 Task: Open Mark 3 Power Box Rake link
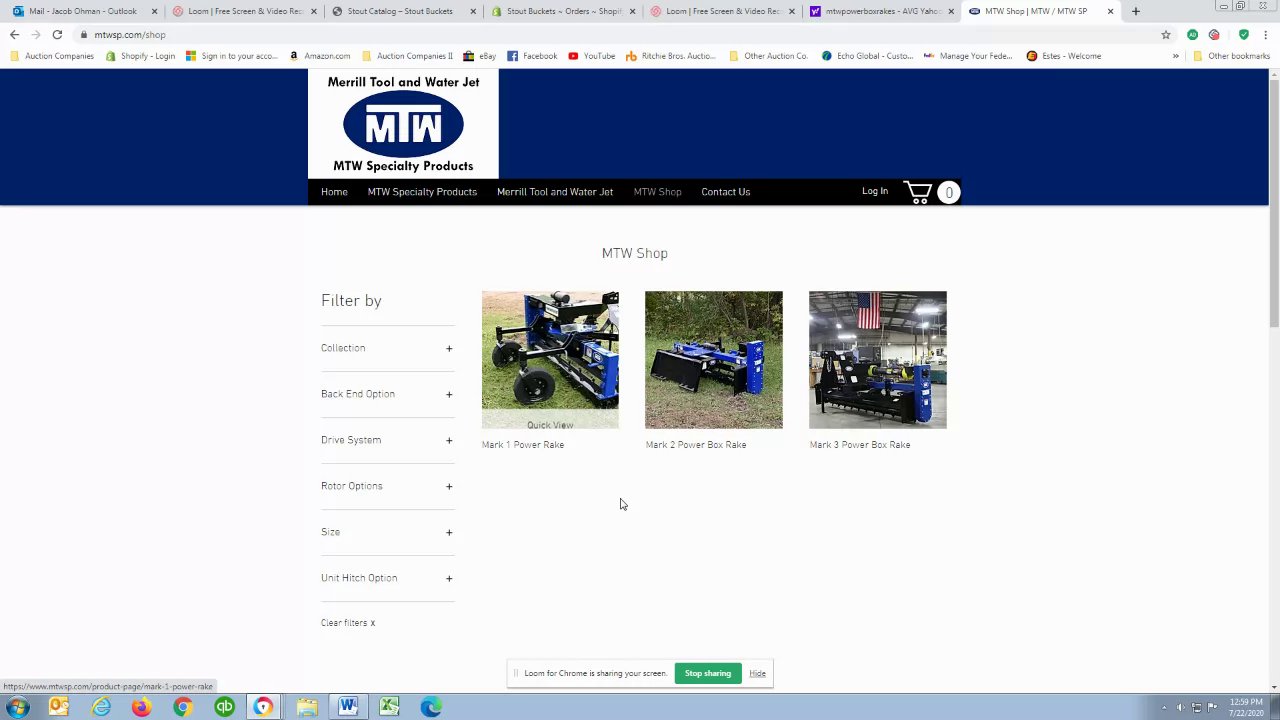tap(860, 445)
